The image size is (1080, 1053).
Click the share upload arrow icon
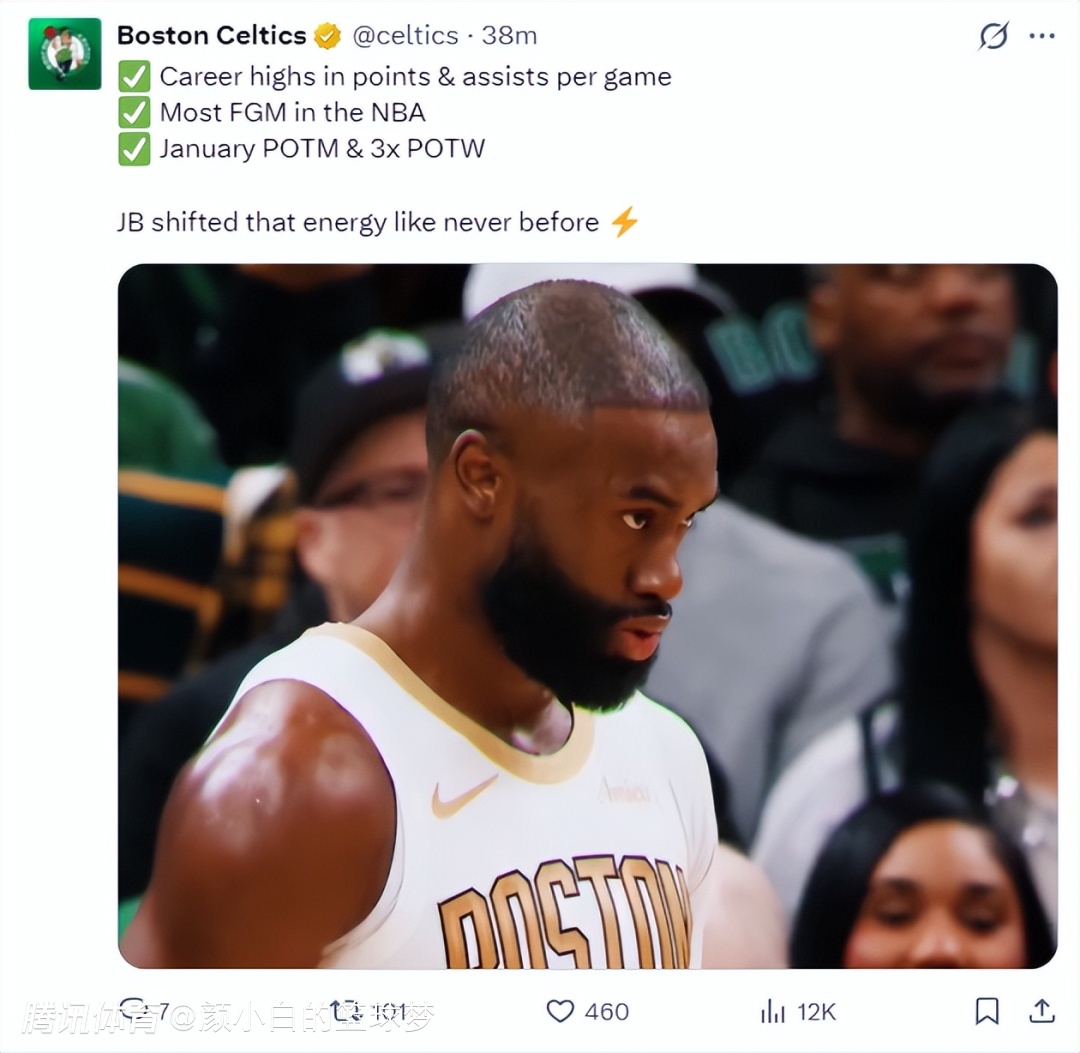(x=1042, y=1011)
